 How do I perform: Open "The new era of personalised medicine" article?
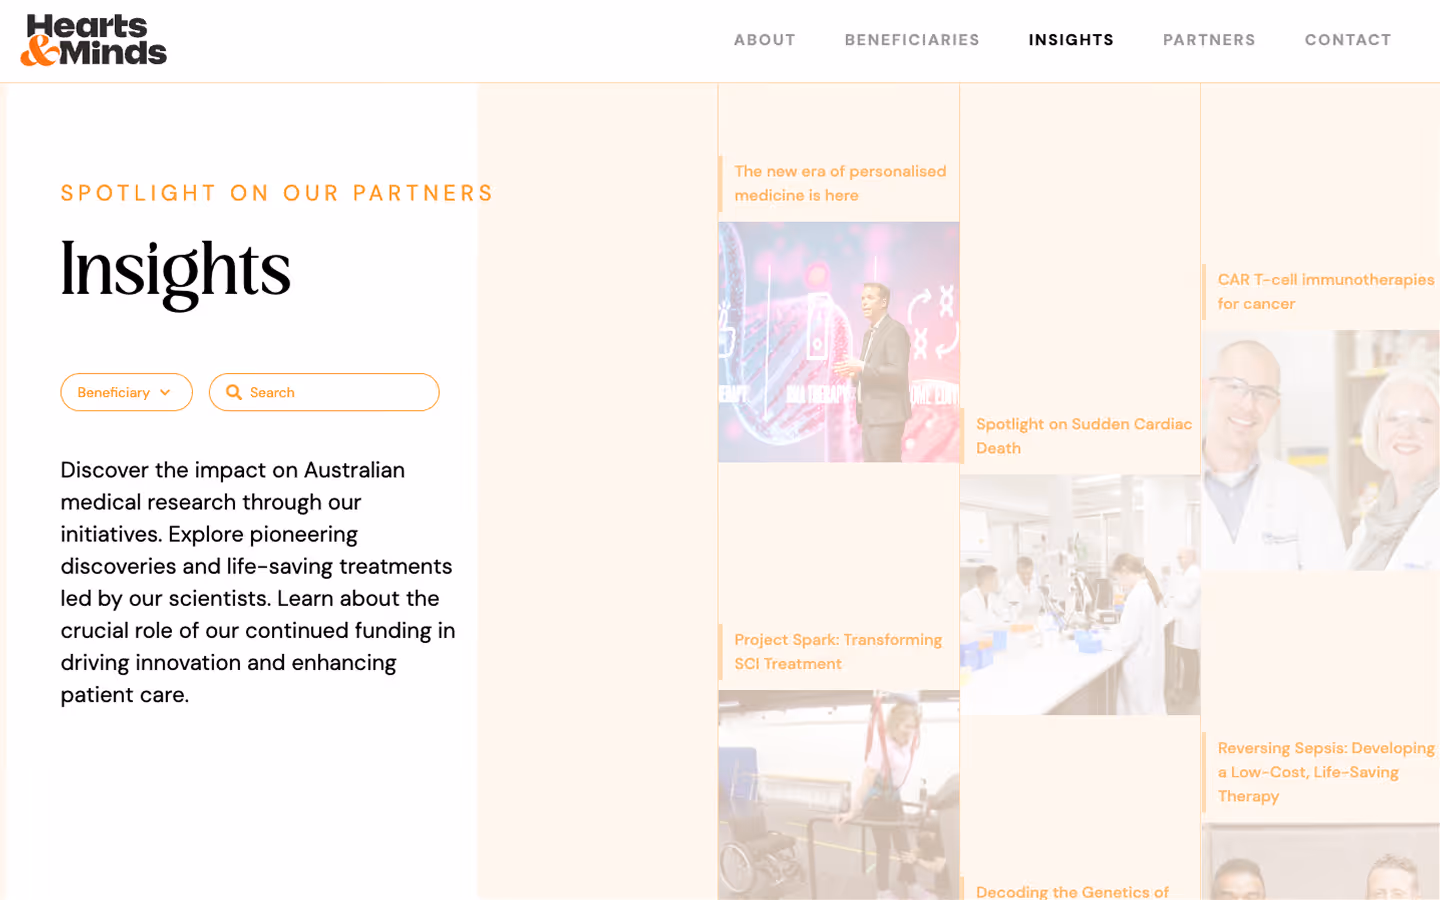click(840, 183)
